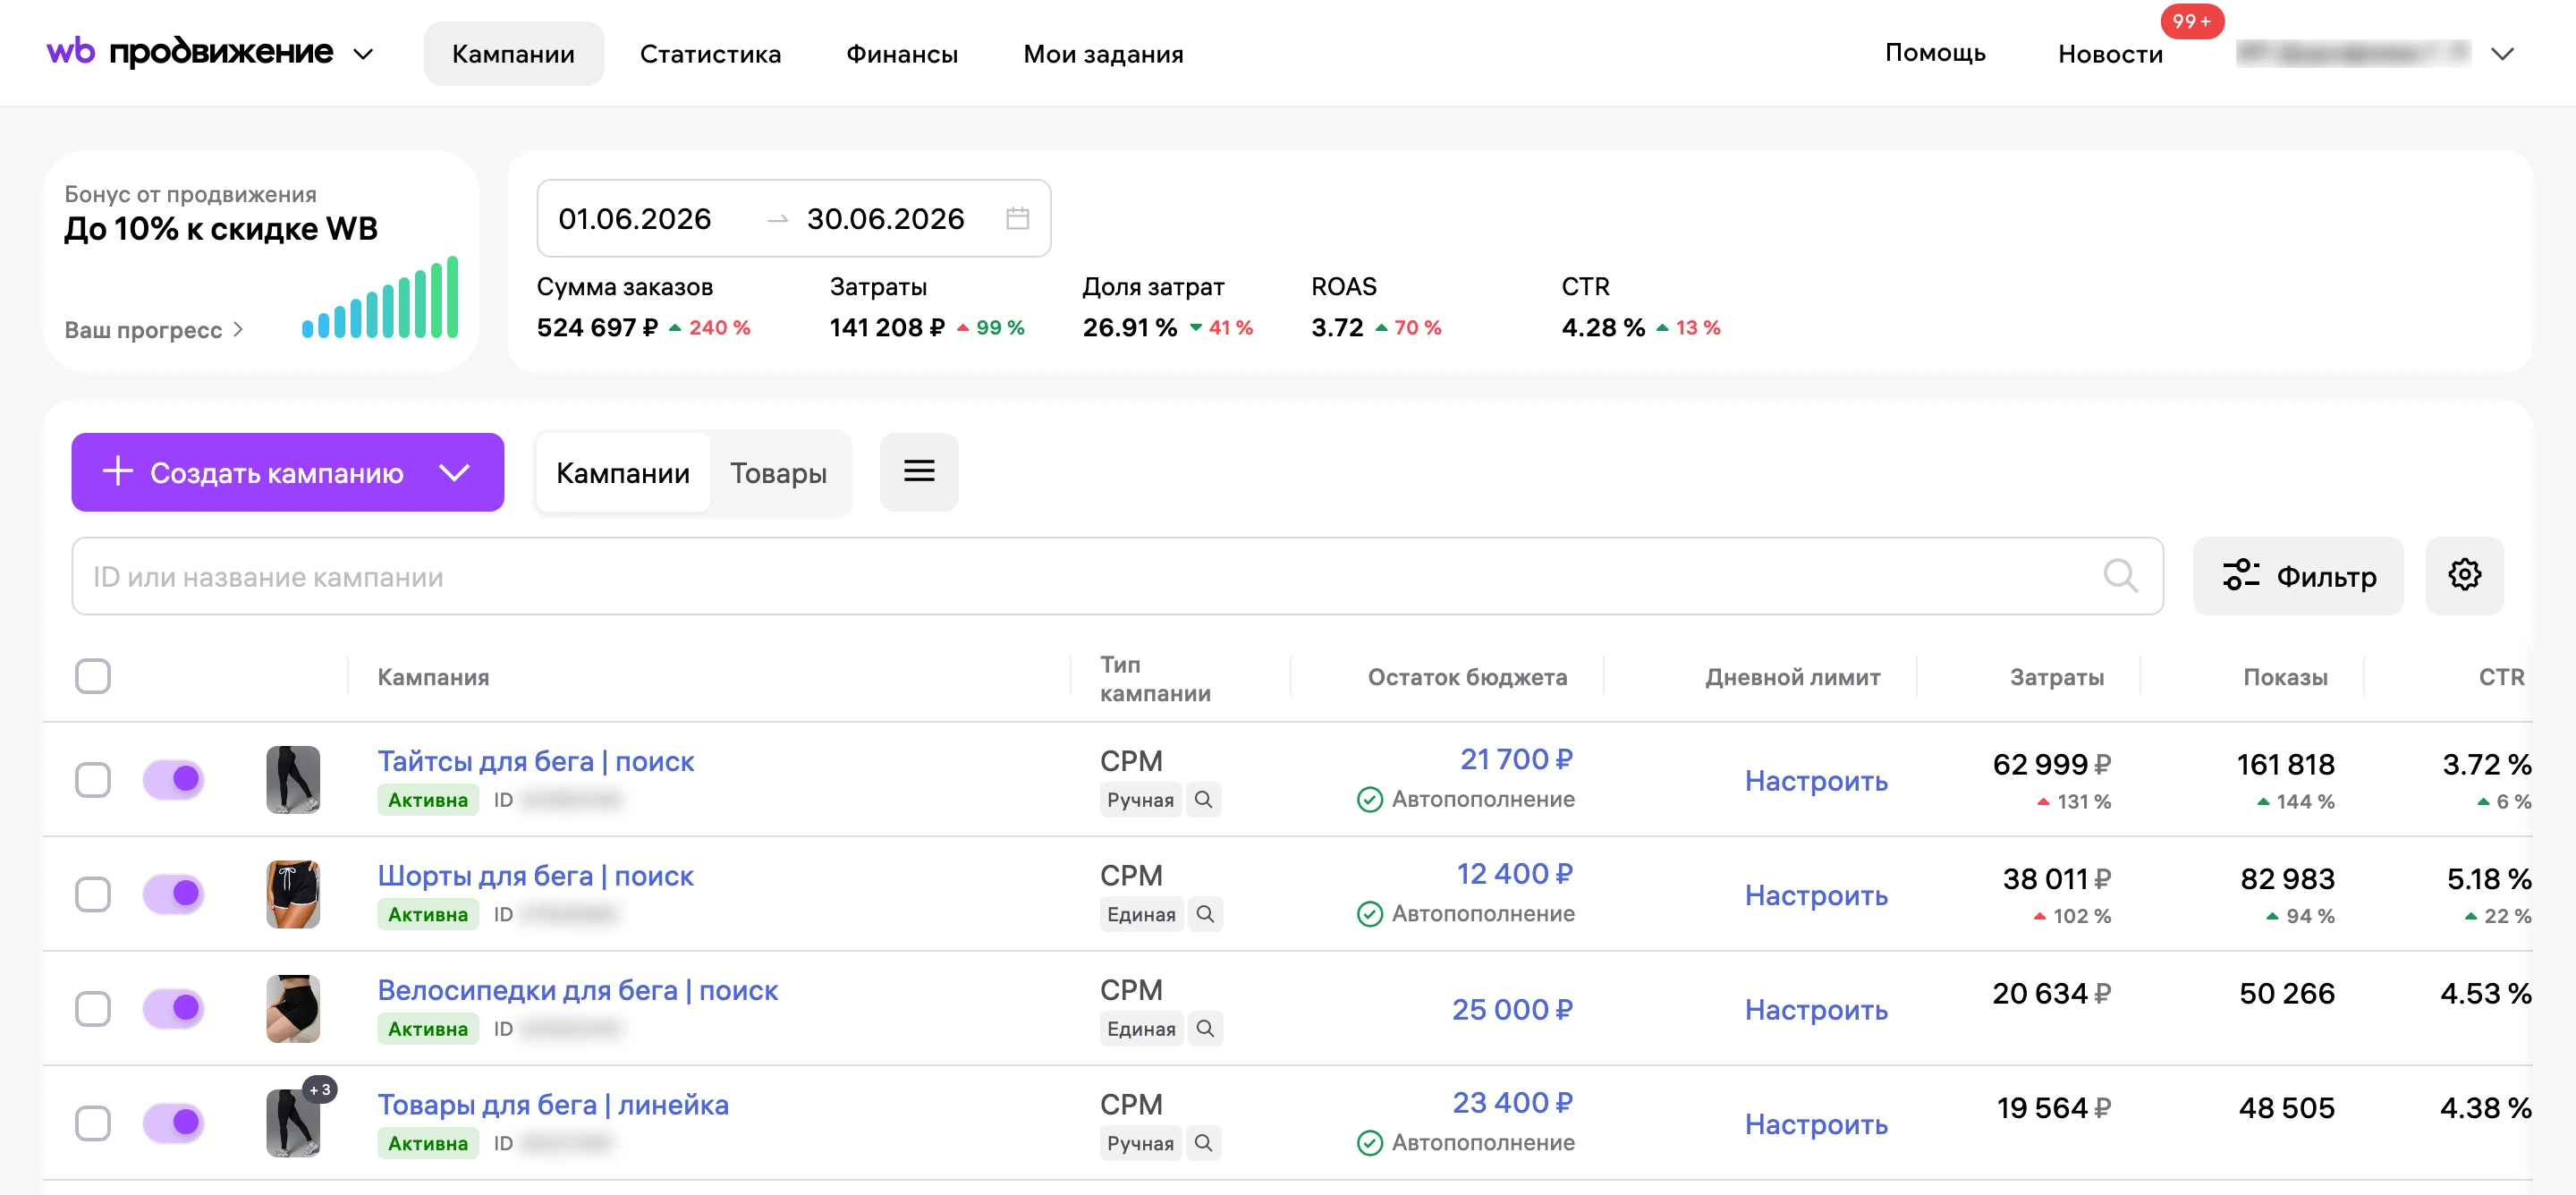The height and width of the screenshot is (1195, 2576).
Task: Click the wb продвижение logo
Action: [x=190, y=52]
